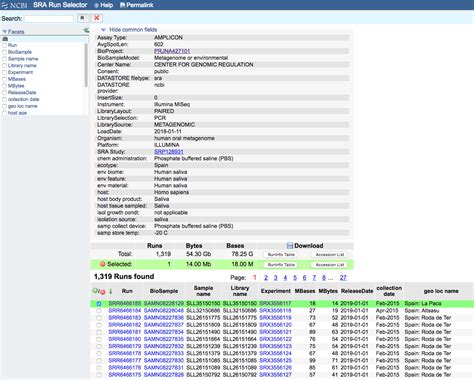Check the BioSample facet checkbox

pos(5,52)
